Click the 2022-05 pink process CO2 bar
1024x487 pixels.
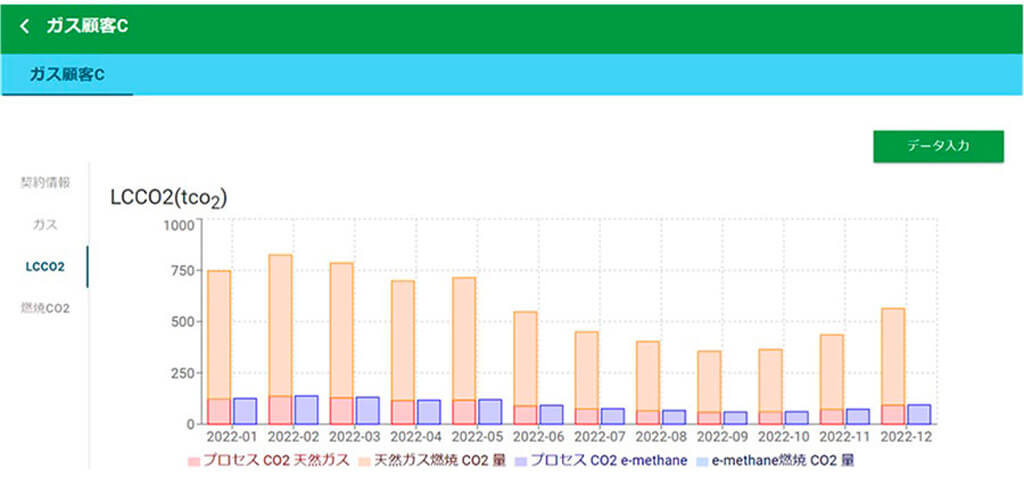coord(464,412)
